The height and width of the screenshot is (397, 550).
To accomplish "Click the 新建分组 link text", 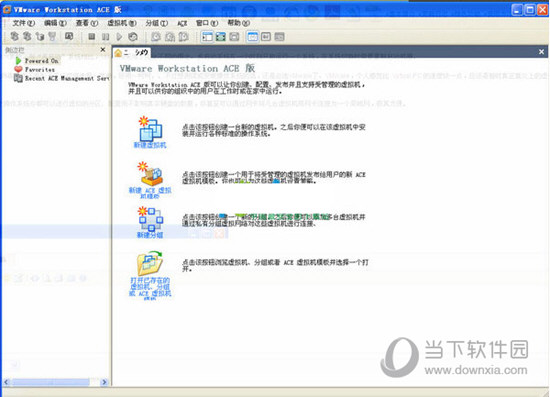I will click(150, 235).
